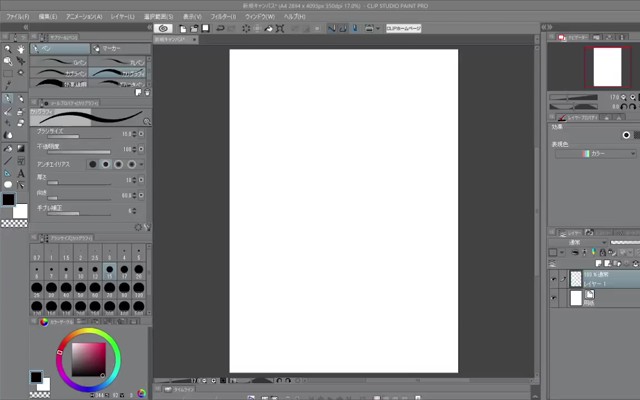Open the Layer menu

tap(122, 17)
